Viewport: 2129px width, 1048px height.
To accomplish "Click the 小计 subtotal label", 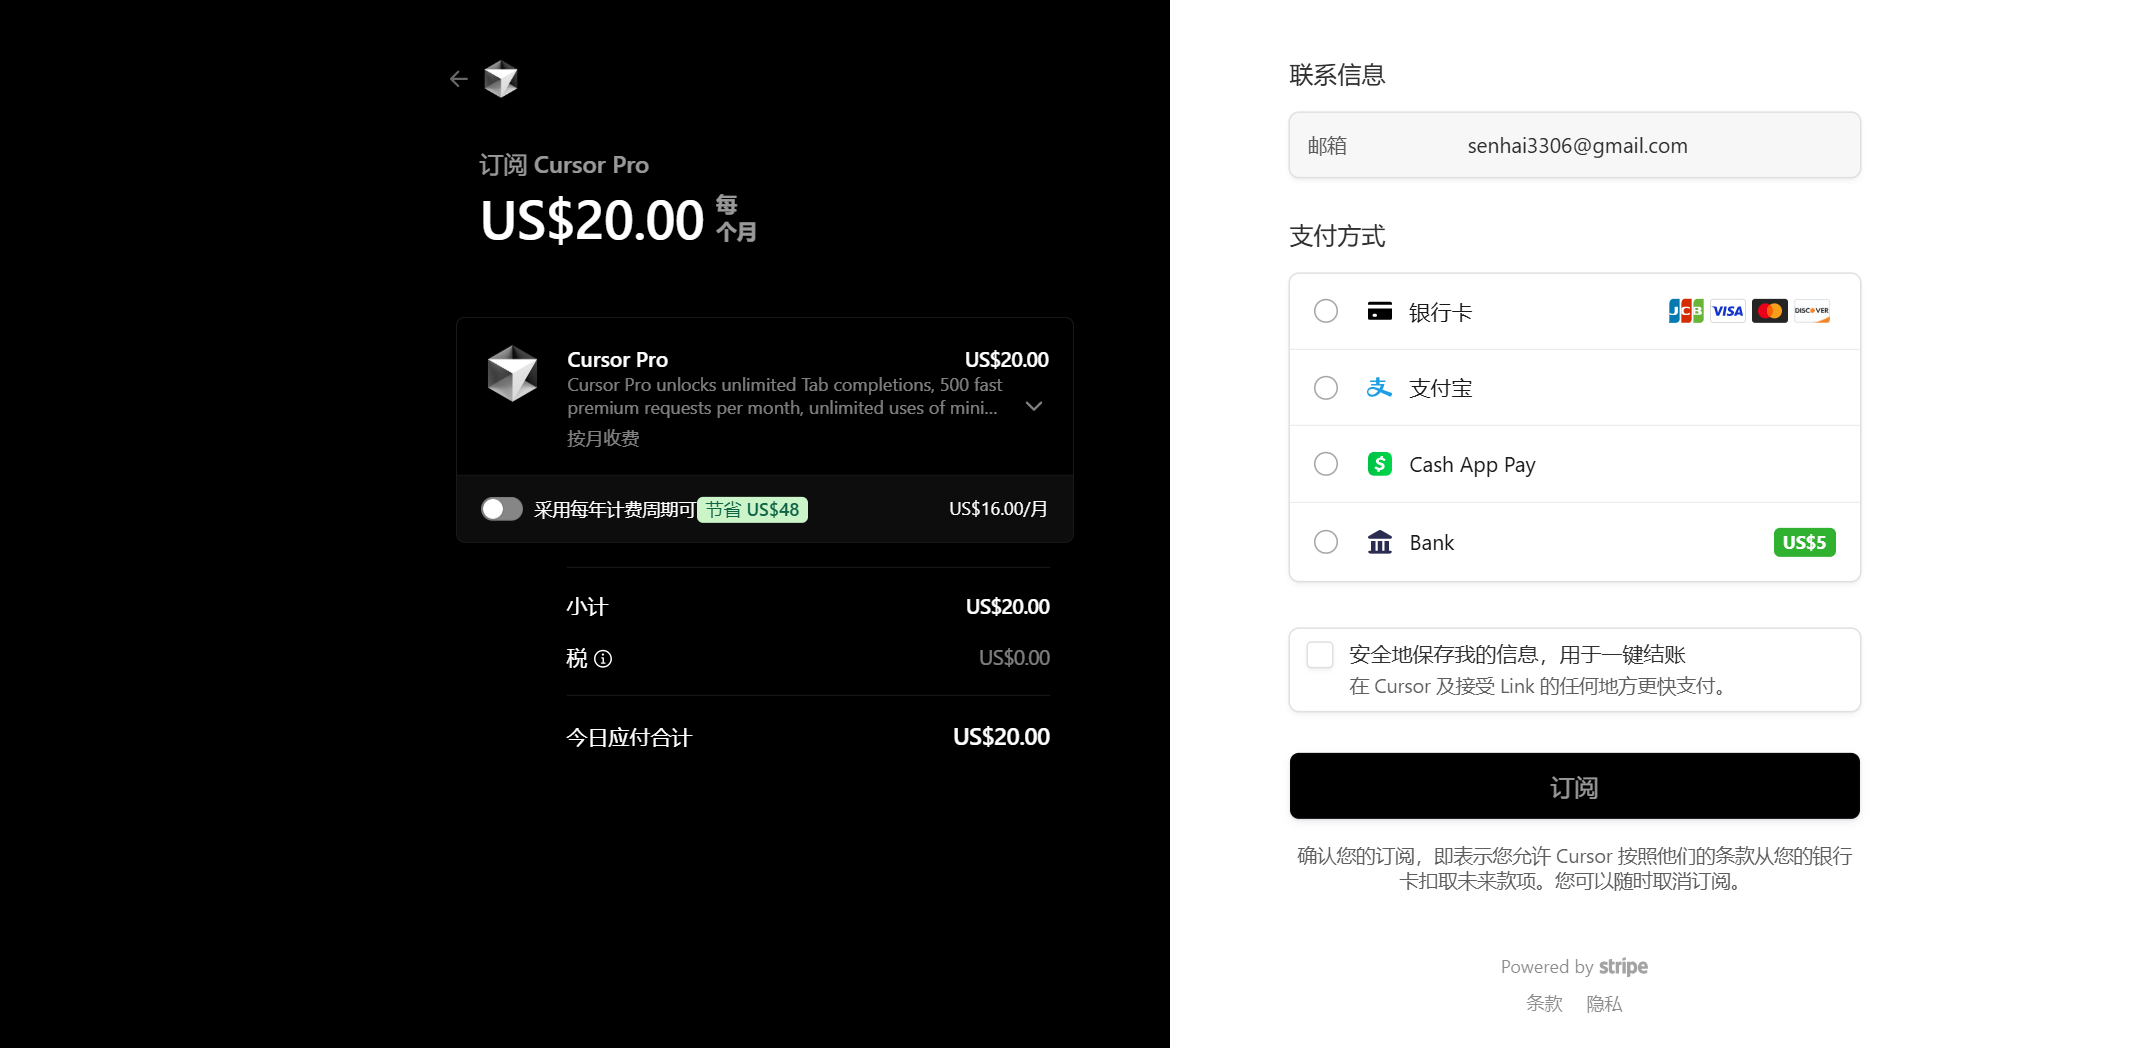I will (x=587, y=607).
